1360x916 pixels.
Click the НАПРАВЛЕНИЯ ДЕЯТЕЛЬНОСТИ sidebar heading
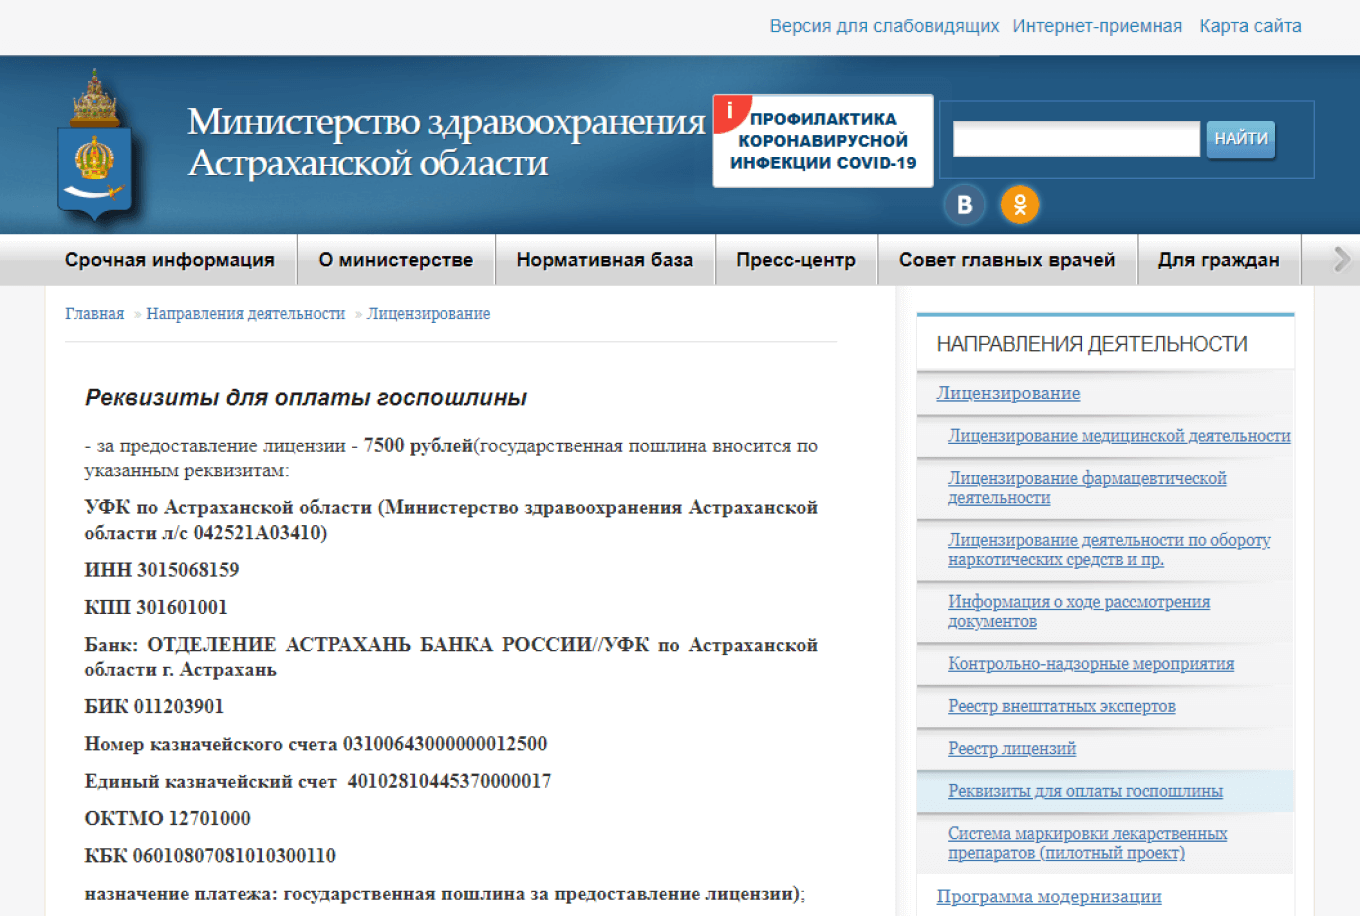click(x=1092, y=344)
